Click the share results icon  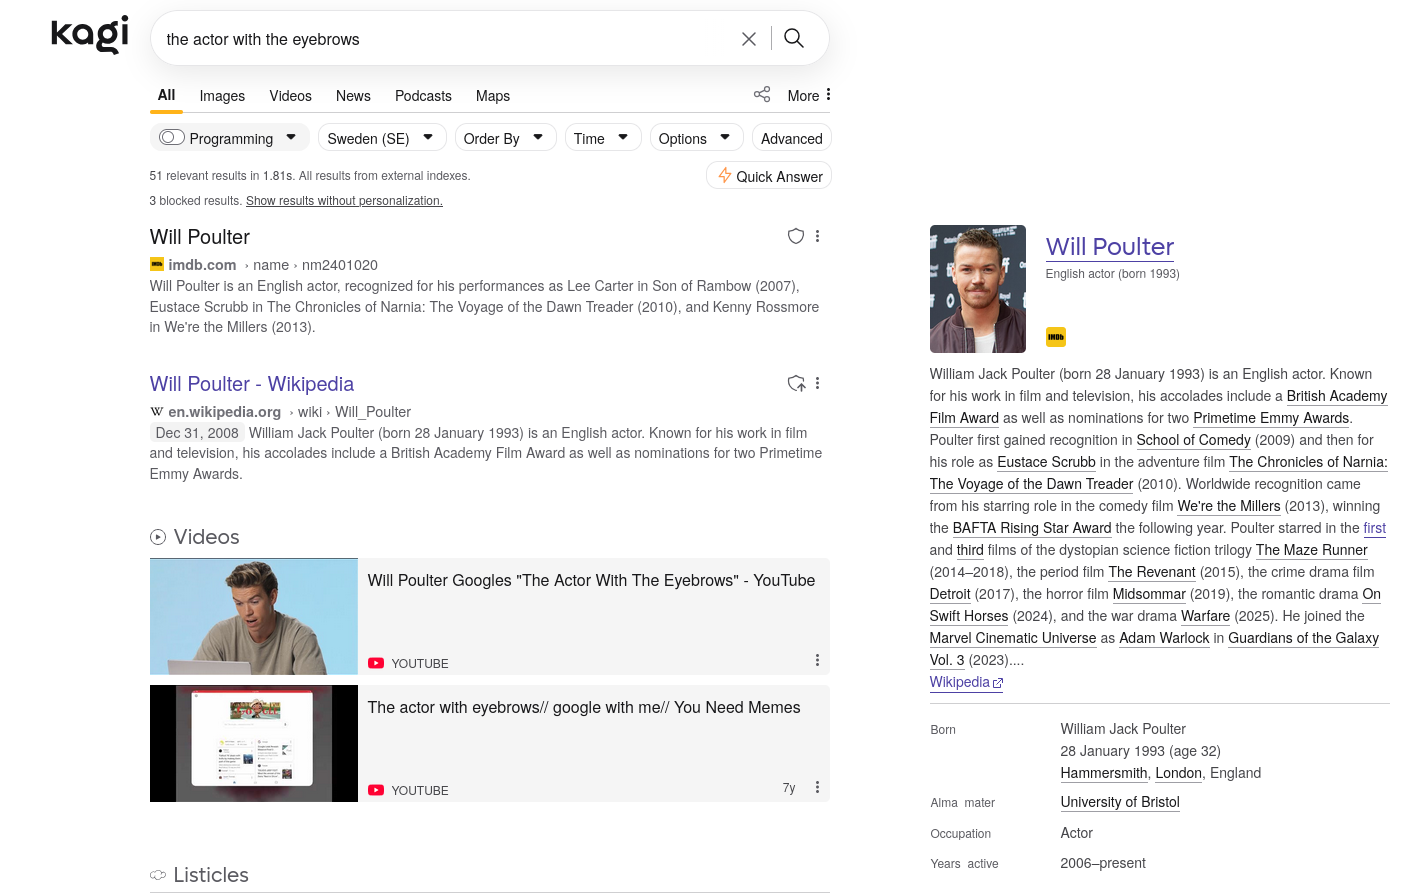point(762,94)
